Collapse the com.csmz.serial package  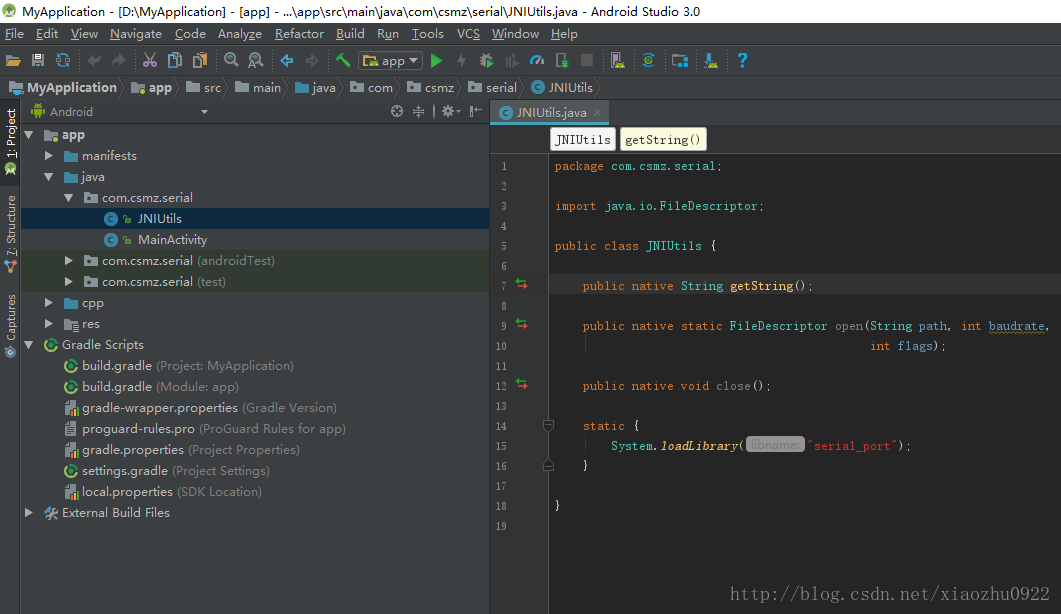68,198
